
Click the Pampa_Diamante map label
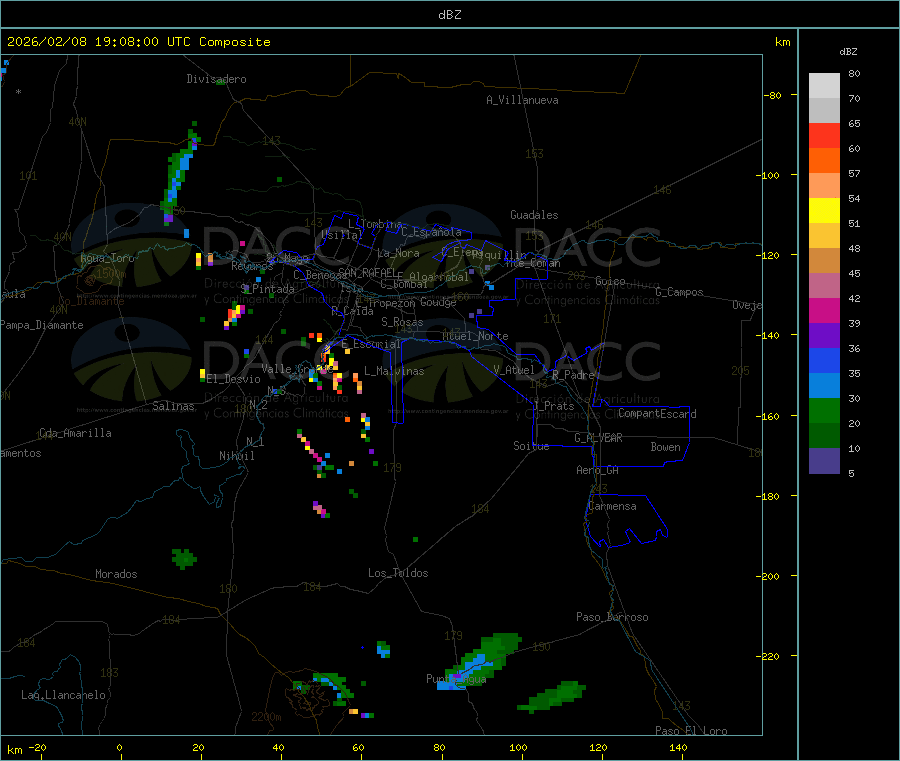coord(42,325)
